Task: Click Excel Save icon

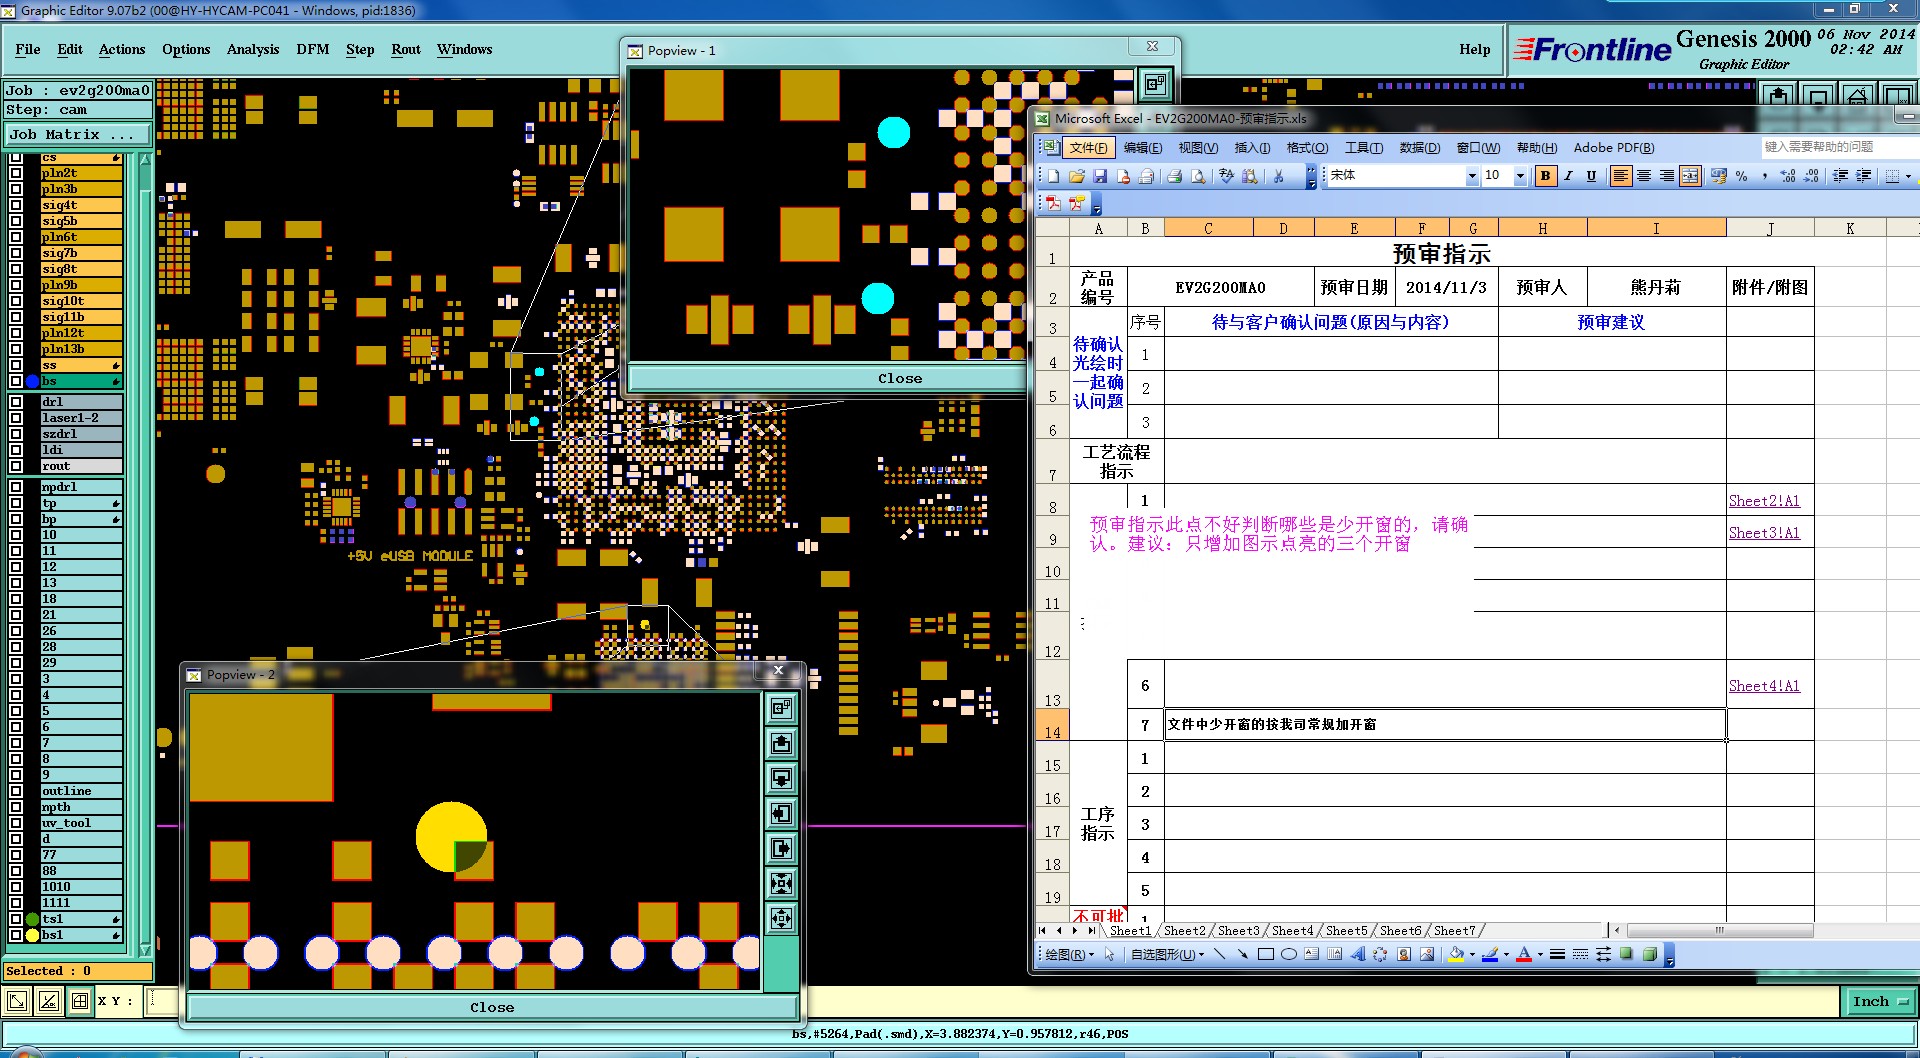Action: (x=1100, y=176)
